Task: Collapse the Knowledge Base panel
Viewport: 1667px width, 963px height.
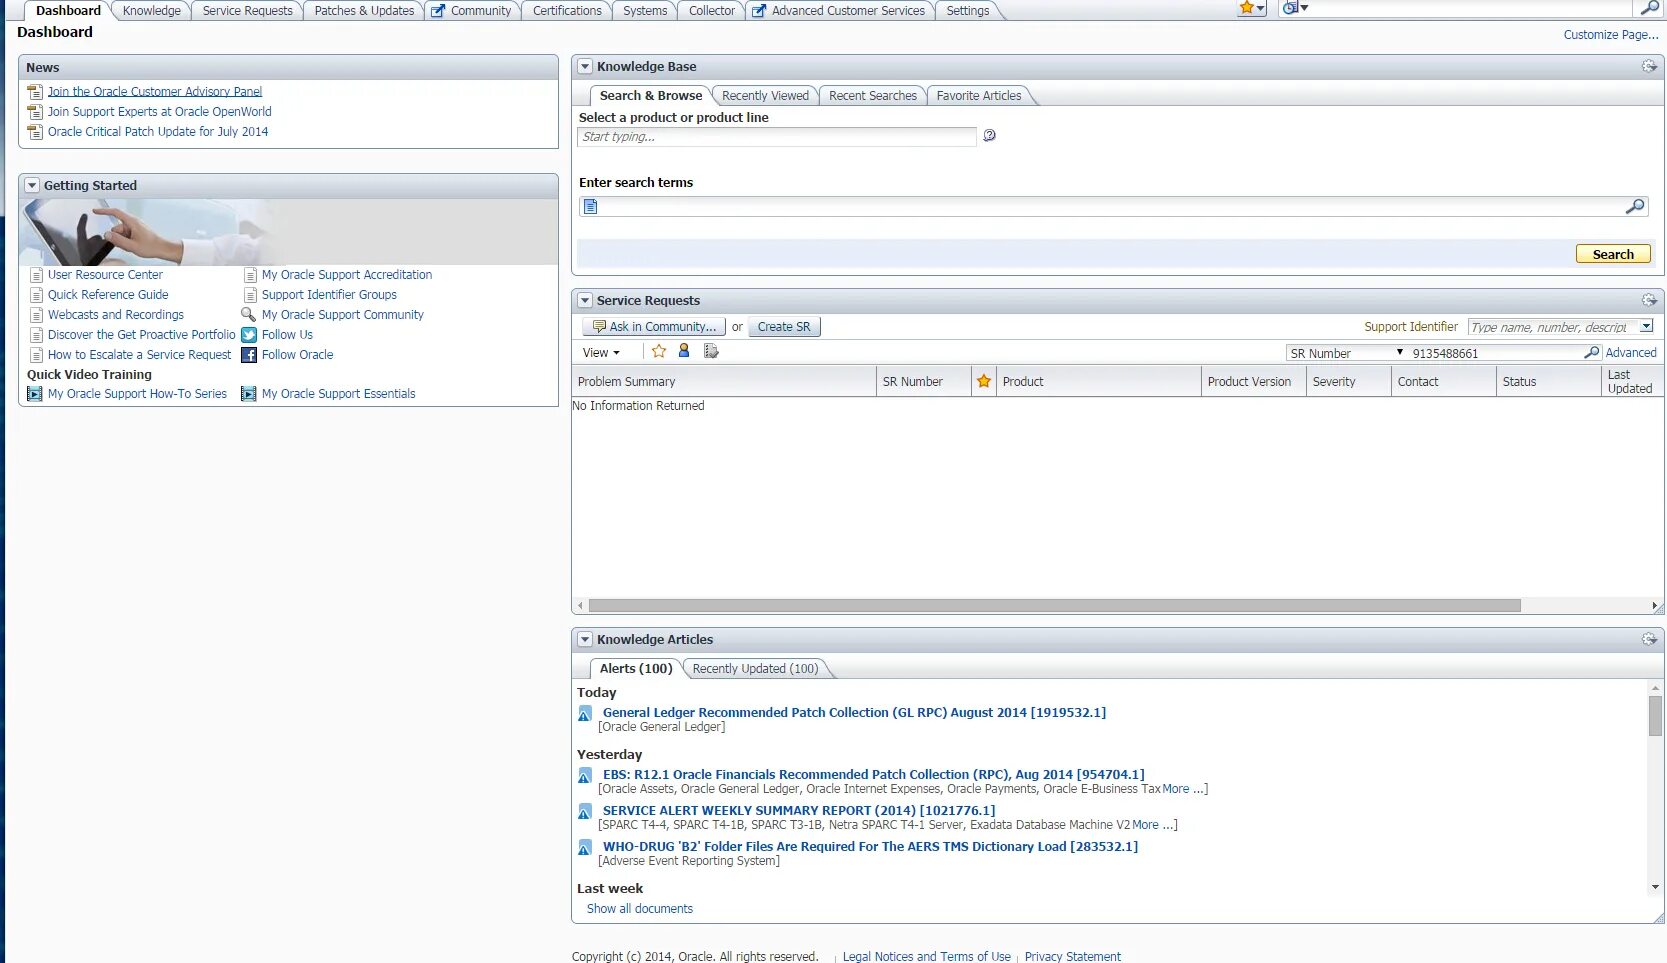Action: (585, 67)
